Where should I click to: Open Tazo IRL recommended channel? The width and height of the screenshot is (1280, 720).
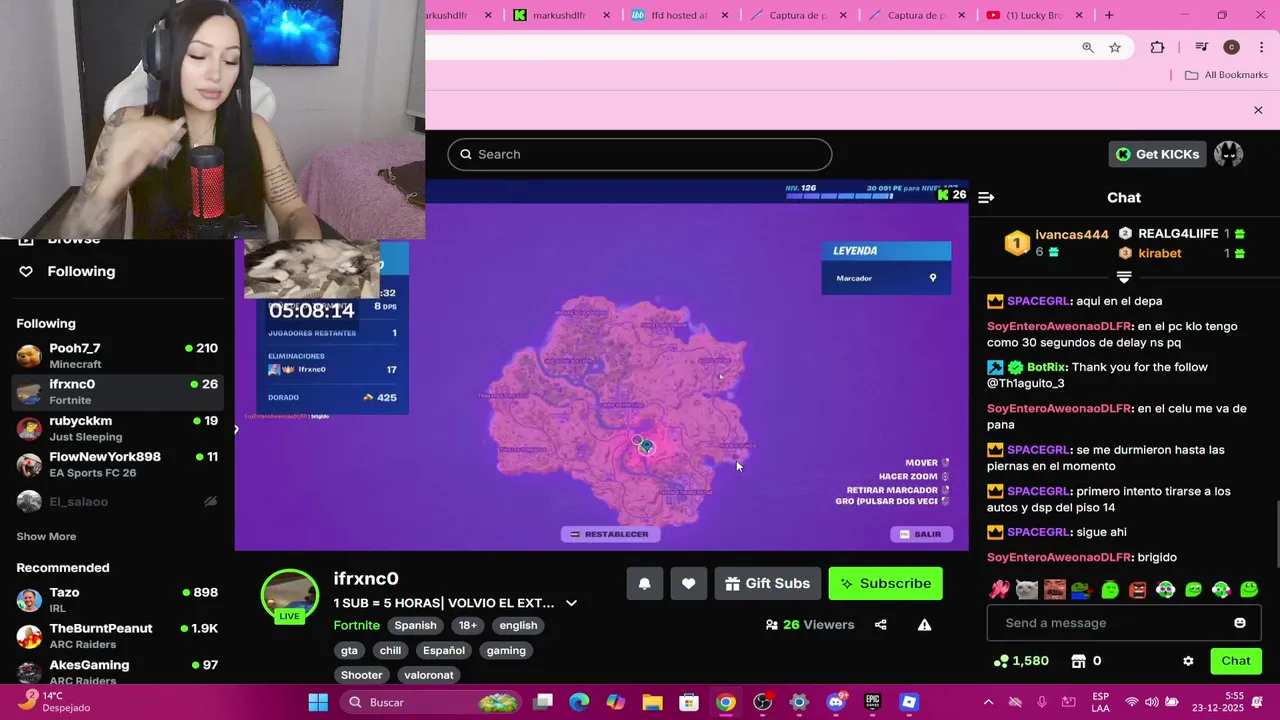tap(117, 600)
